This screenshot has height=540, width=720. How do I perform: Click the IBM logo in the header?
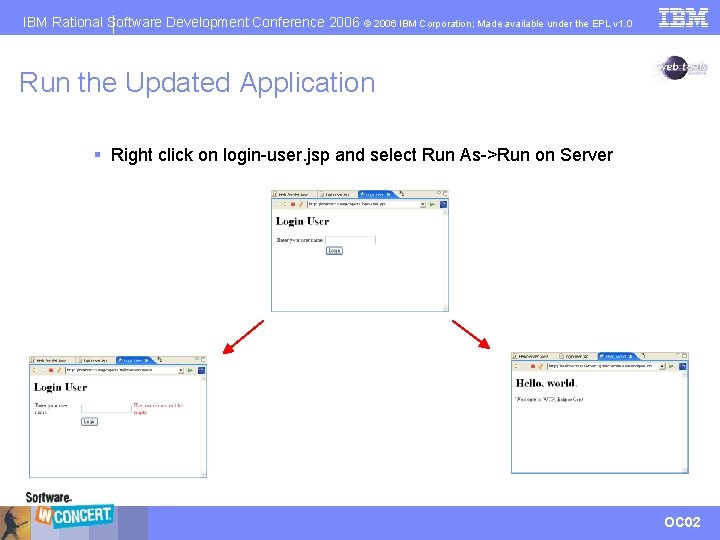pyautogui.click(x=683, y=17)
